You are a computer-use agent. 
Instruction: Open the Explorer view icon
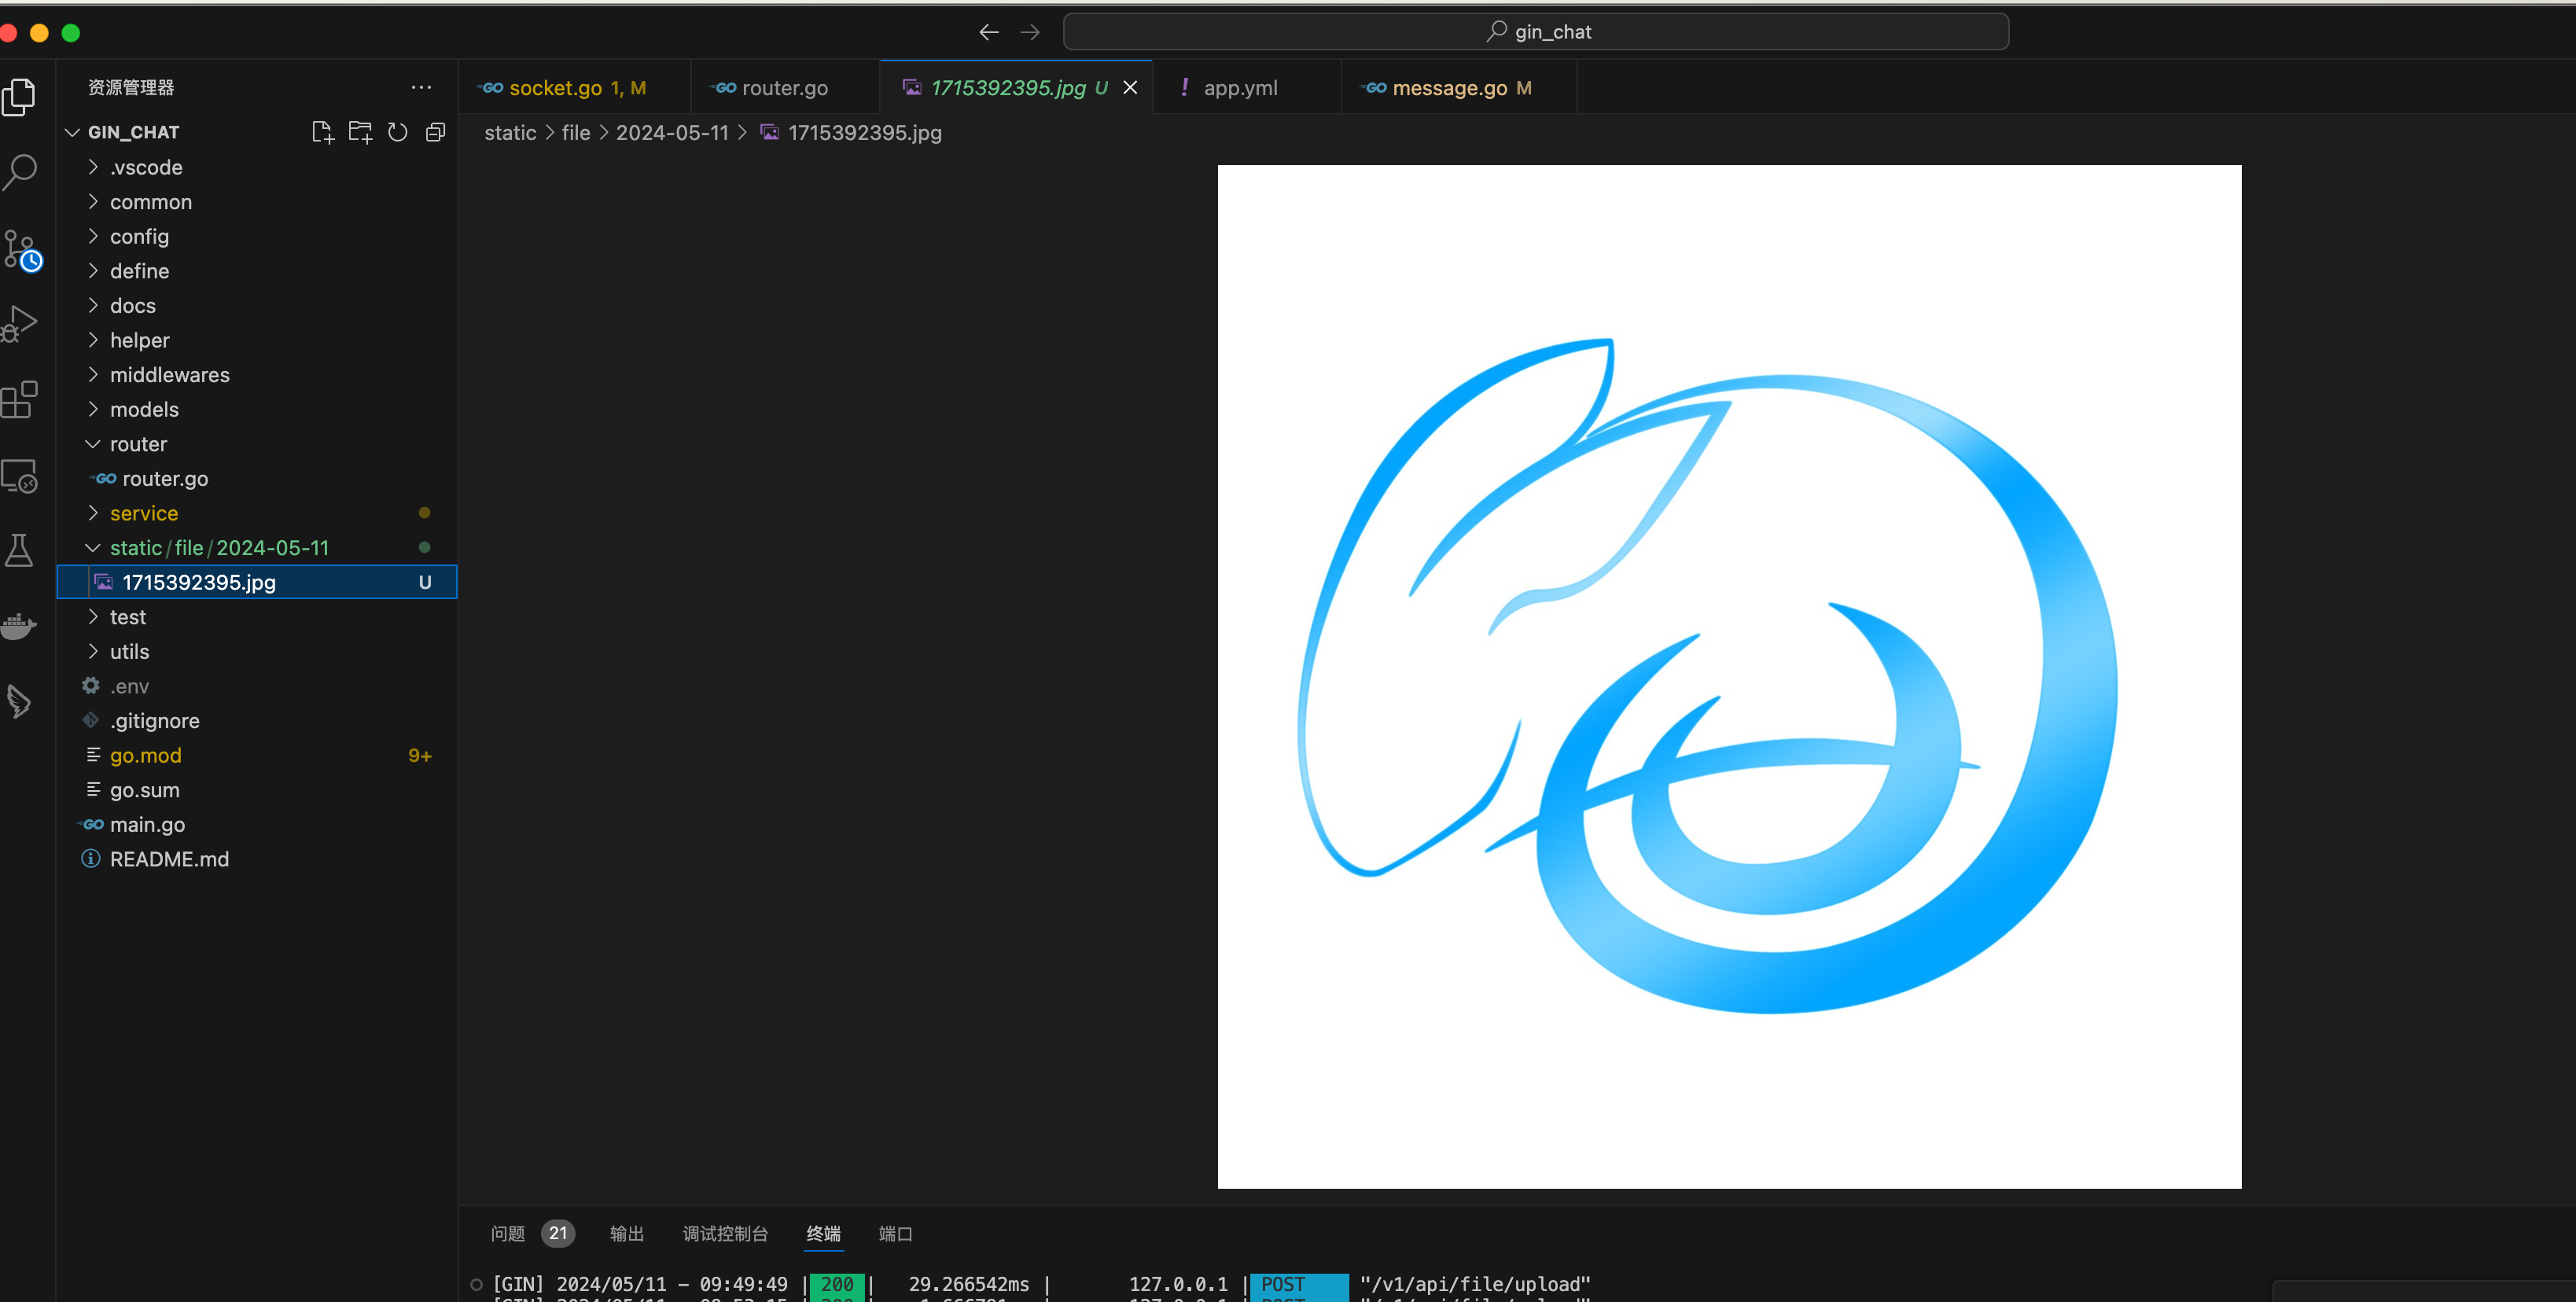click(x=19, y=97)
